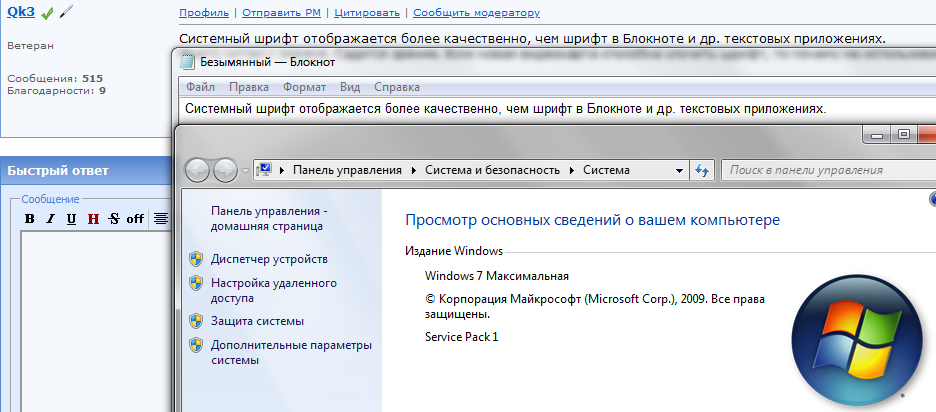The width and height of the screenshot is (936, 412).
Task: Click the 'Цитировать' link
Action: tap(369, 13)
